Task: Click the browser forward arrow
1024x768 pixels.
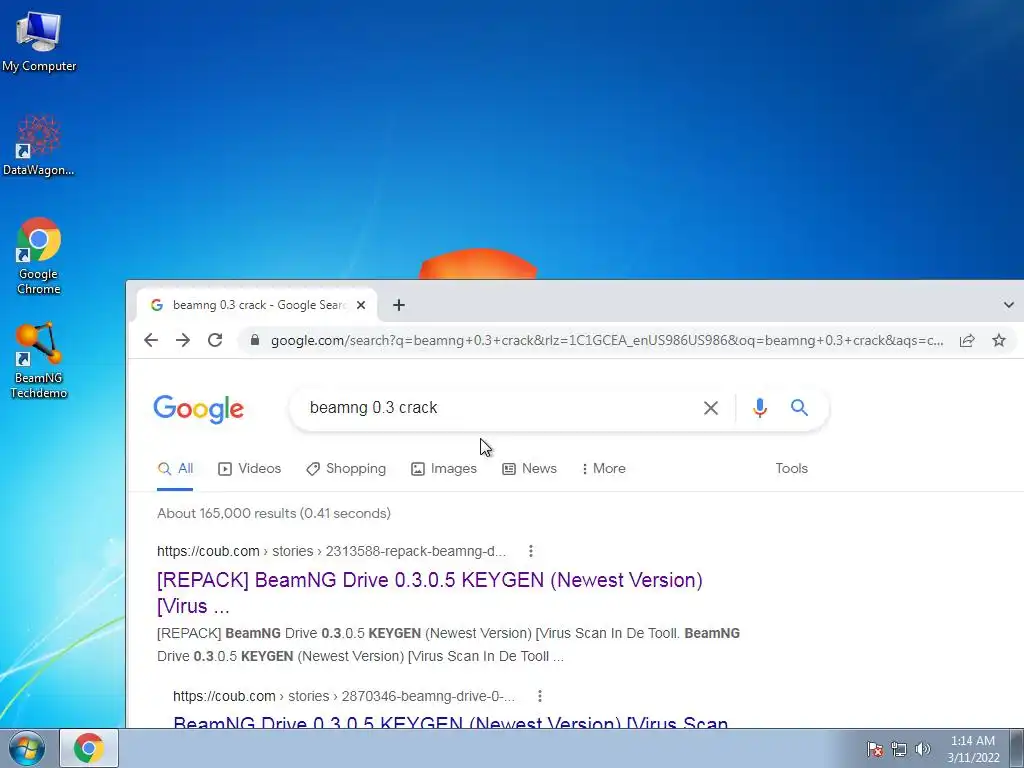Action: [x=183, y=340]
